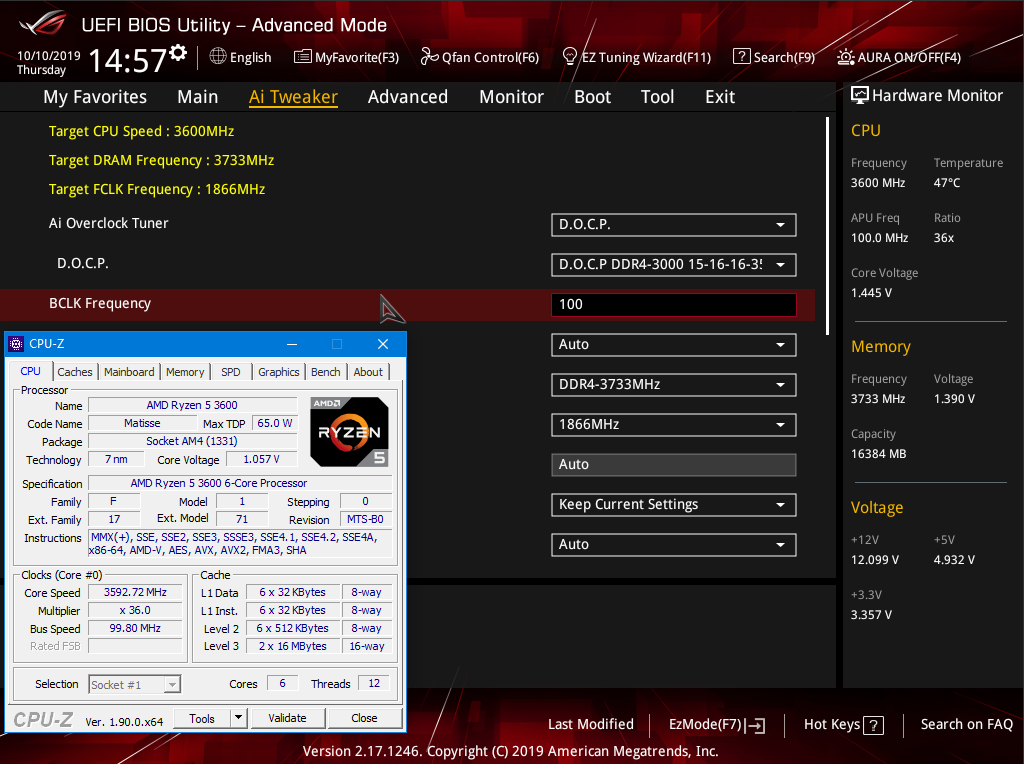Image resolution: width=1024 pixels, height=764 pixels.
Task: Go to the Exit menu
Action: [x=720, y=97]
